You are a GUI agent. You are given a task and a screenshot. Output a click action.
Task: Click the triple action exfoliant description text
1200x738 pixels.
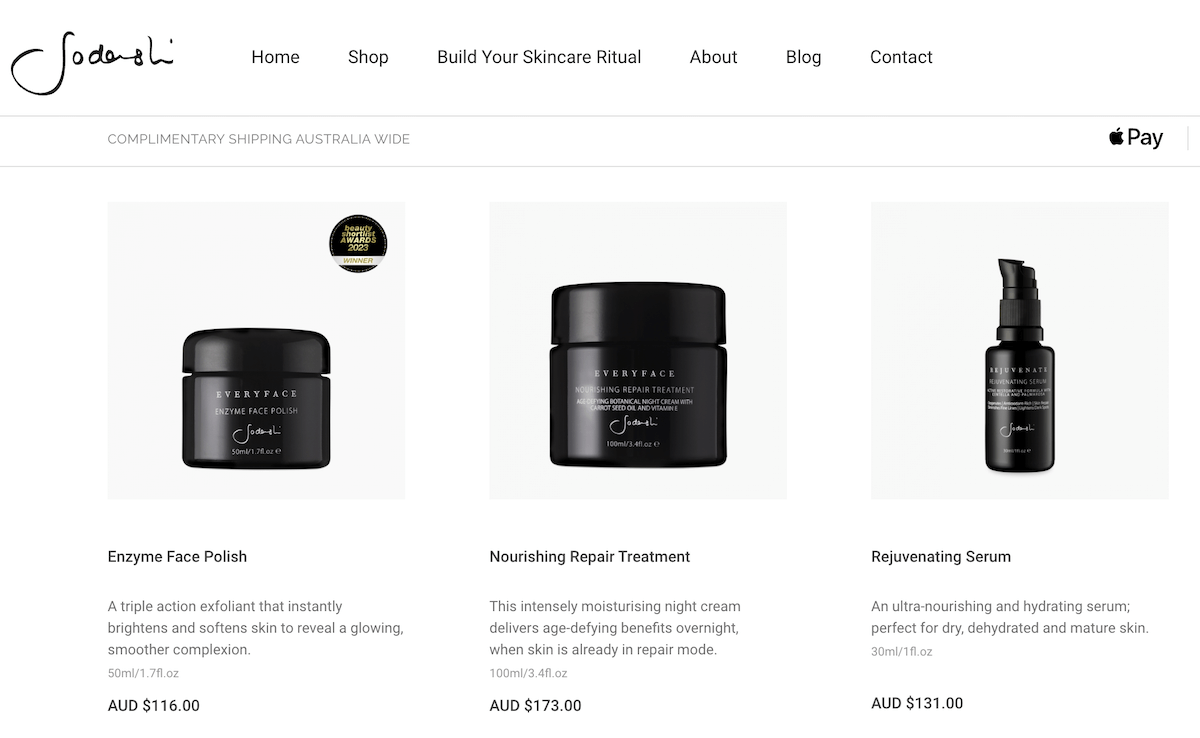pos(256,628)
